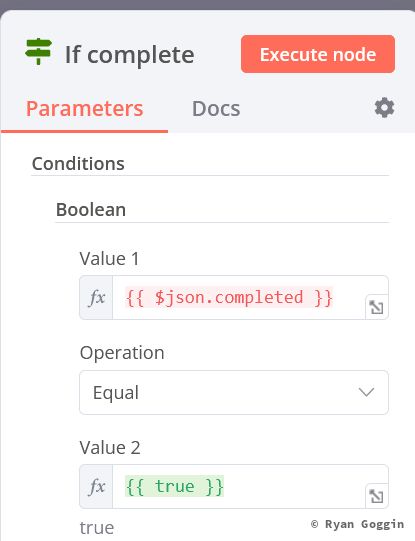
Task: Switch to the Docs tab
Action: coord(216,109)
